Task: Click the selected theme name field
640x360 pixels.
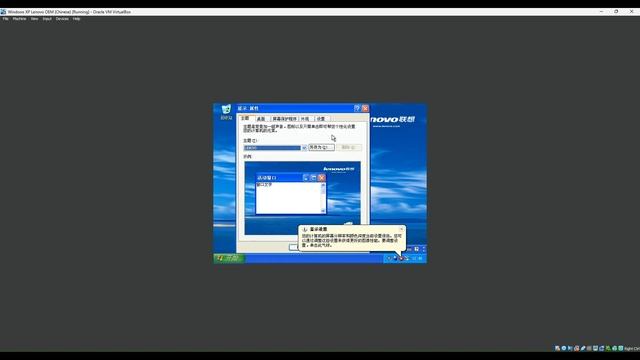Action: [272, 148]
